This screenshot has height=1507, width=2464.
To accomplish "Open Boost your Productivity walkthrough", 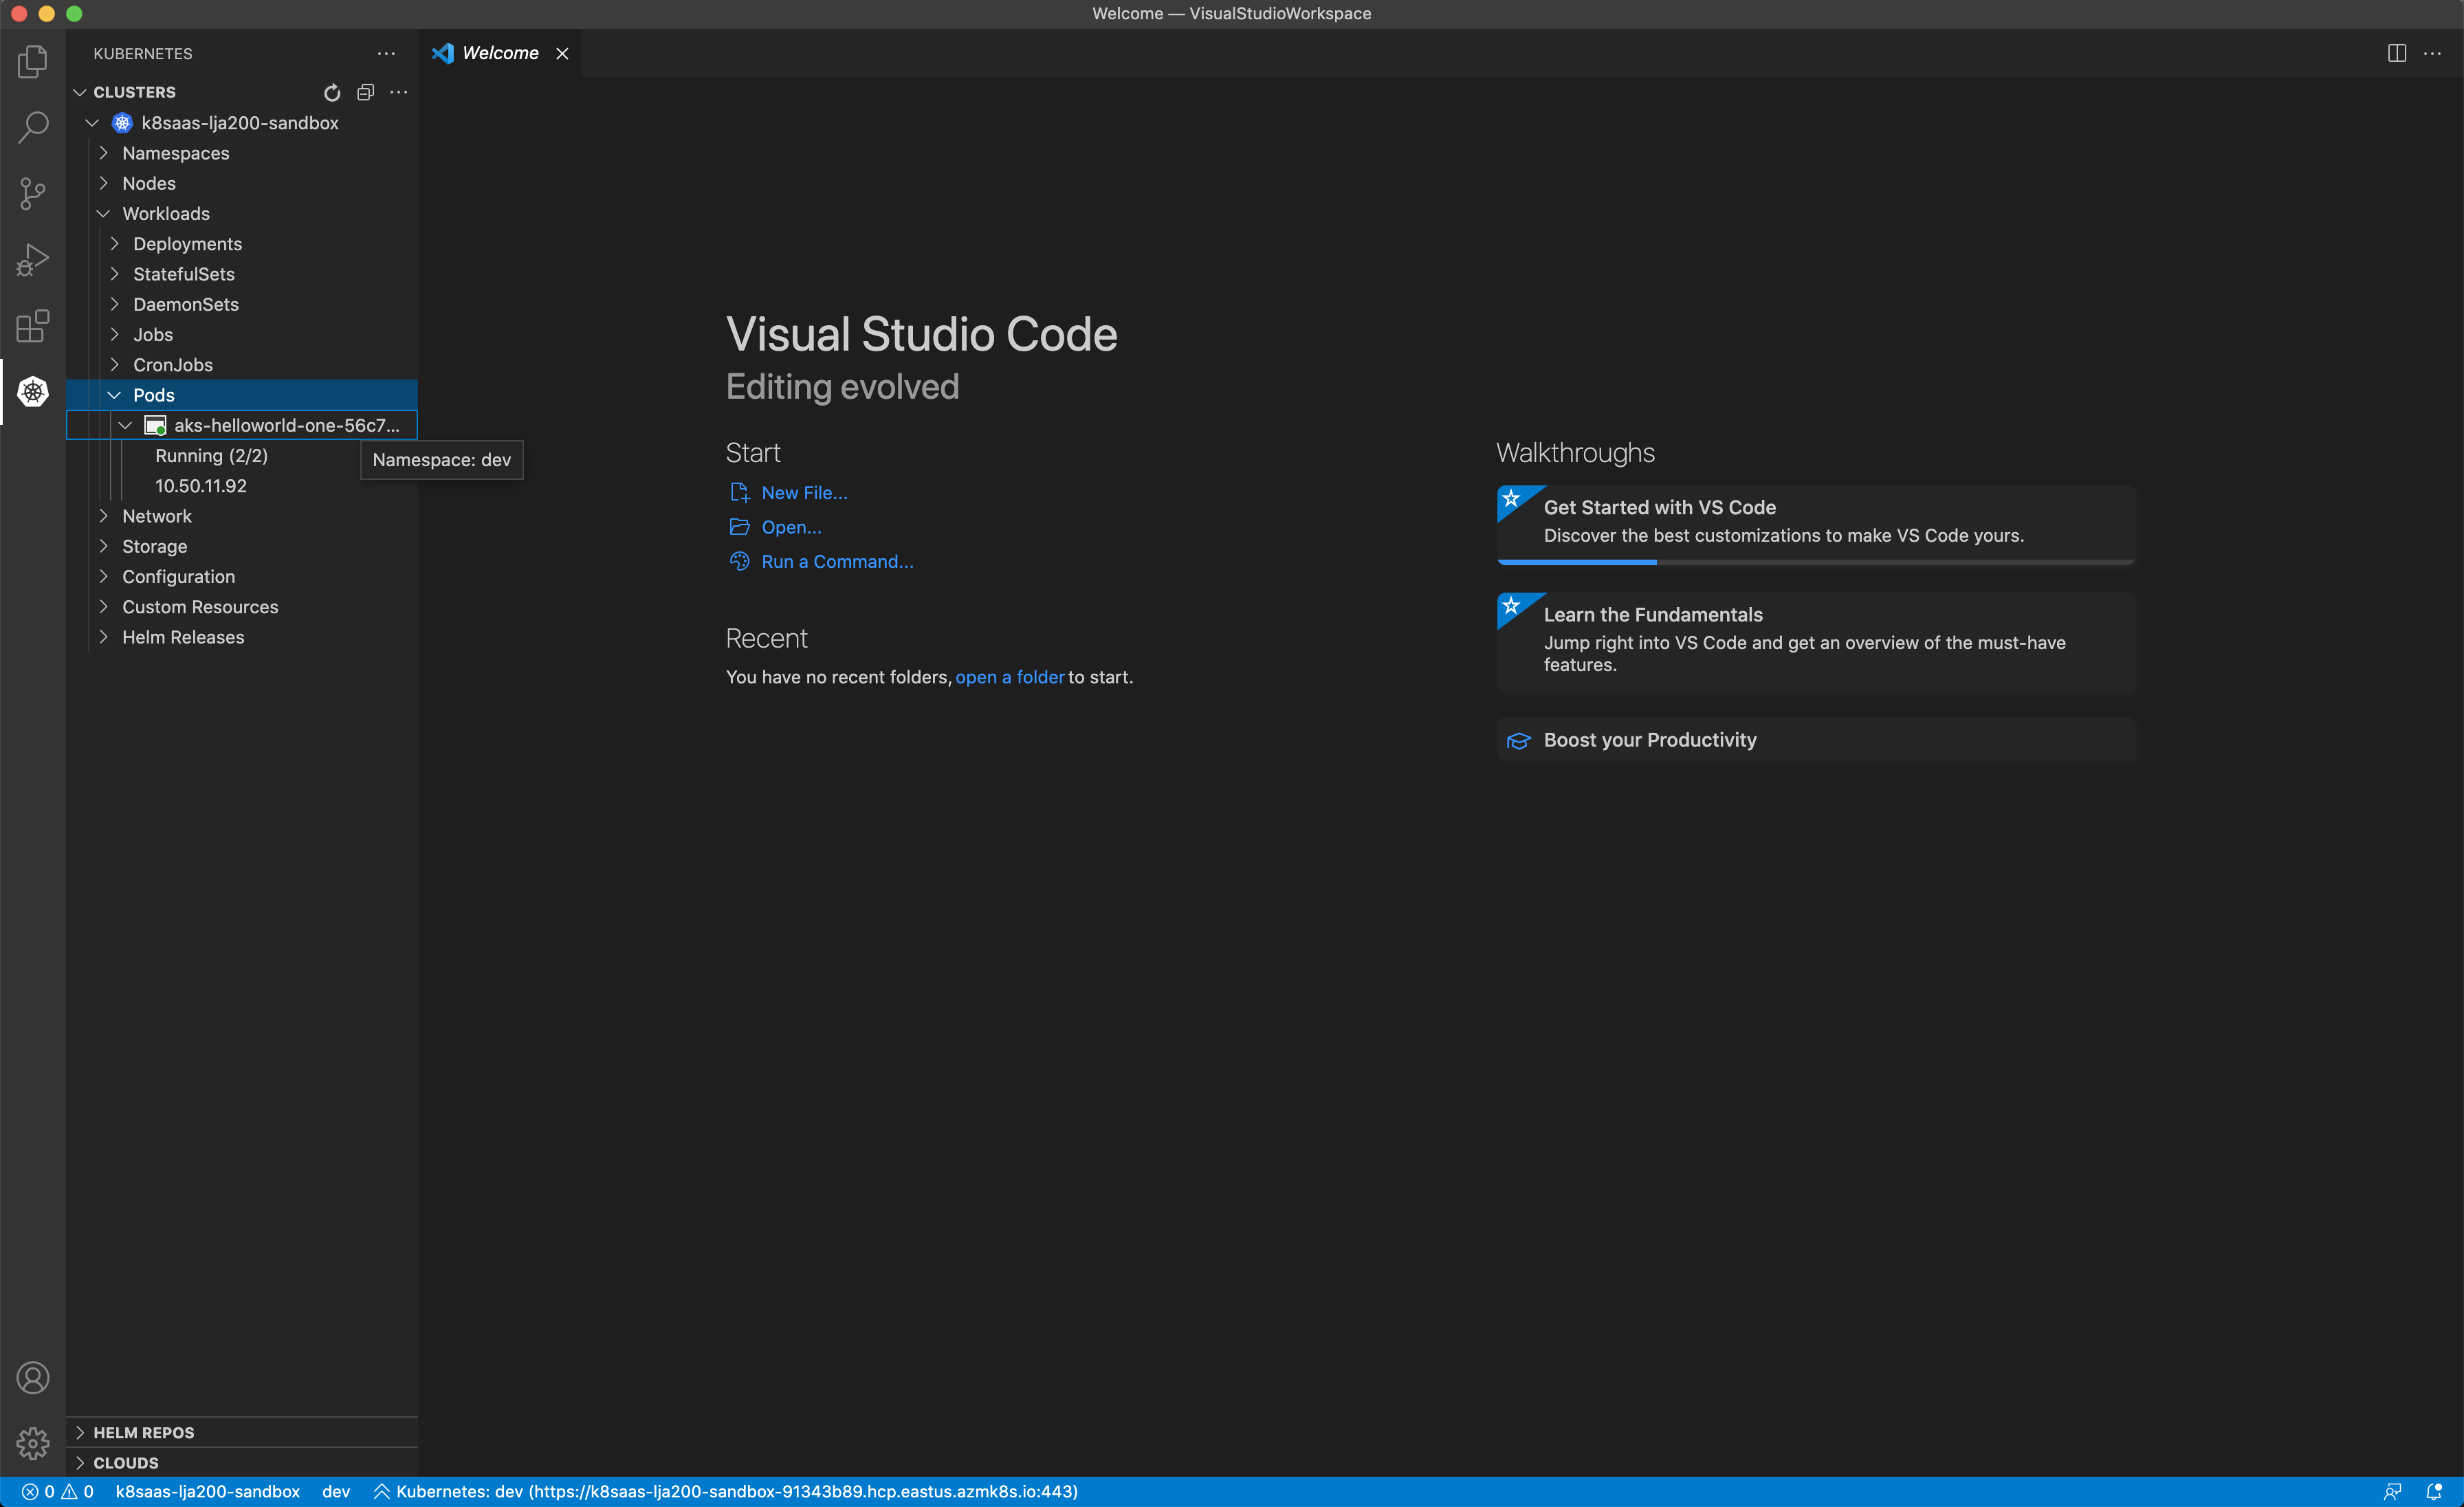I will coord(1816,740).
